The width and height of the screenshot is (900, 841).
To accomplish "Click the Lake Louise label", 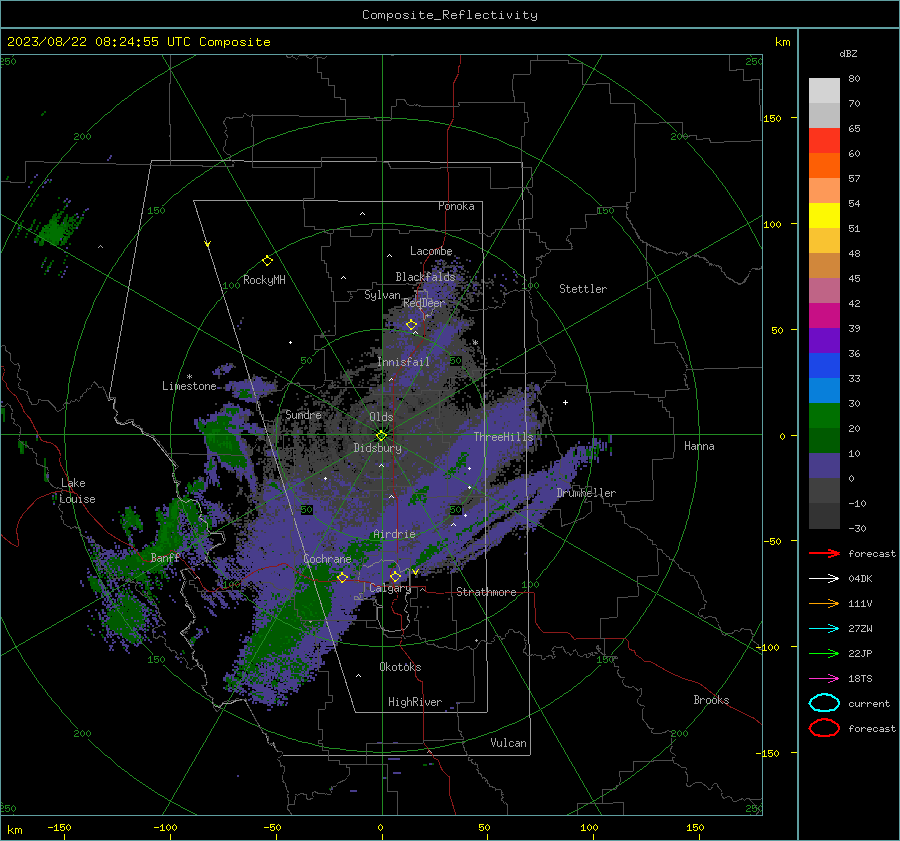I will (x=77, y=491).
